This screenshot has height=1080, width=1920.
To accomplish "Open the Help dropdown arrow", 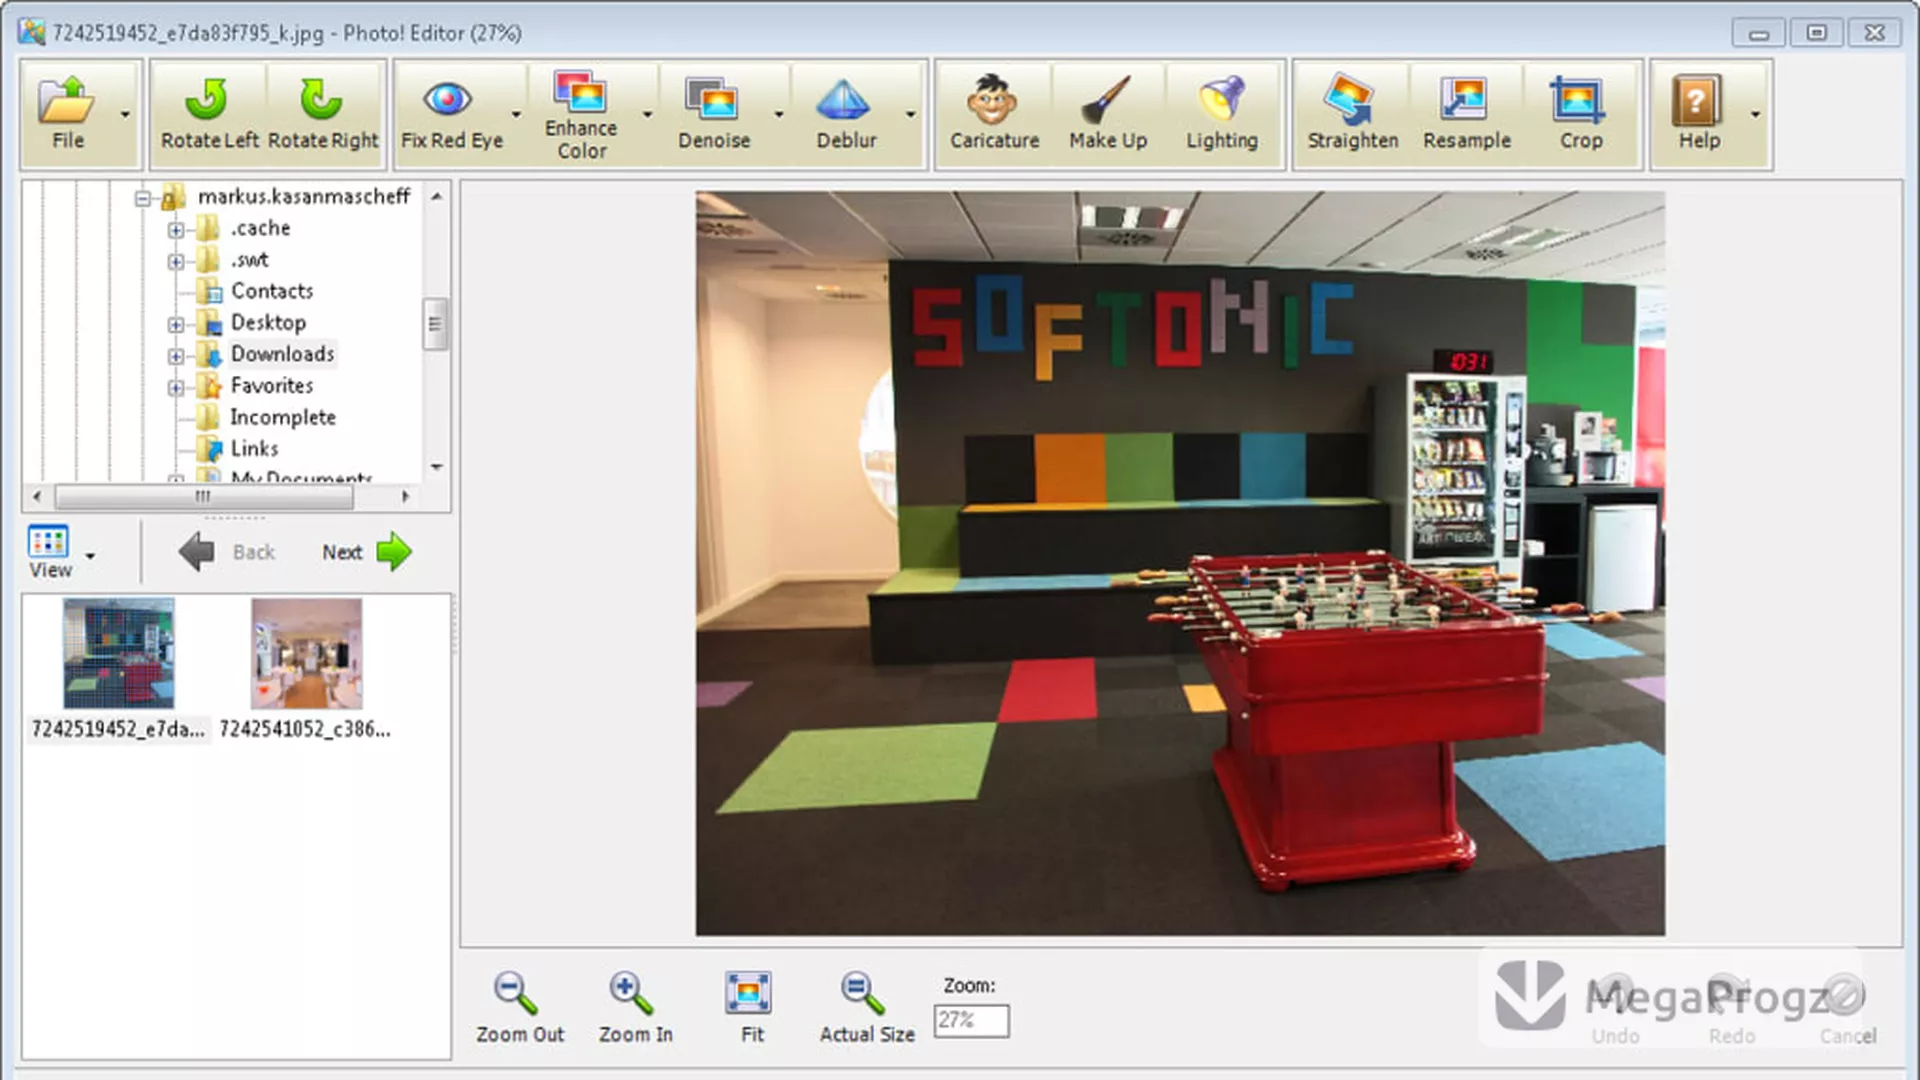I will (1755, 115).
